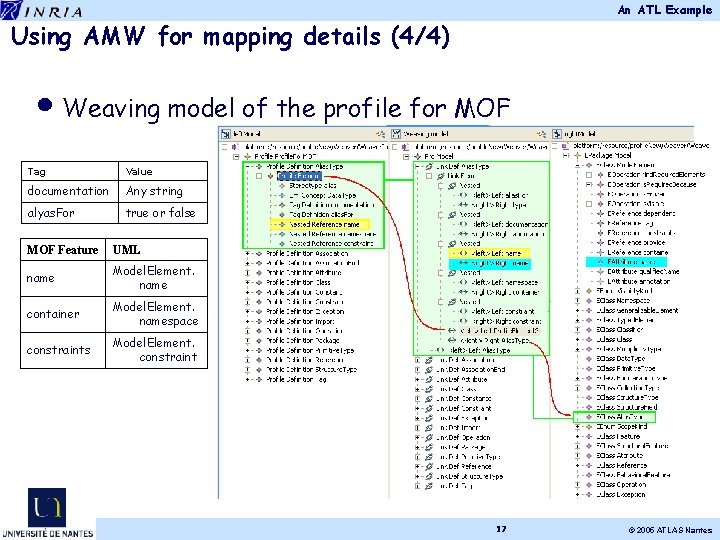Select EClass StructureType row
This screenshot has height=540, width=720.
(627, 398)
